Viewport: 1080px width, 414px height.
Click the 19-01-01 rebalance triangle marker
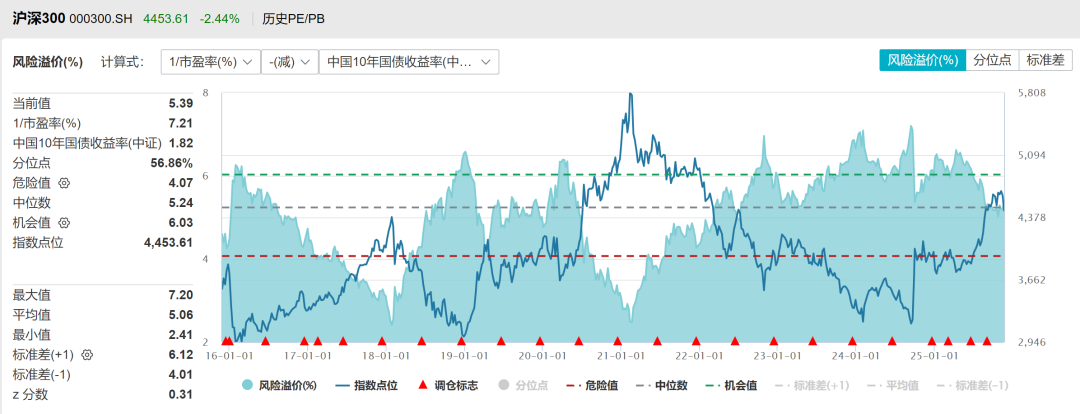[x=462, y=341]
